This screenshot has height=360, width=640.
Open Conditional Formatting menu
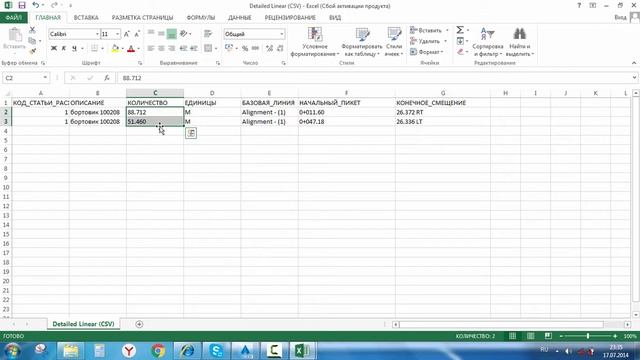click(315, 41)
